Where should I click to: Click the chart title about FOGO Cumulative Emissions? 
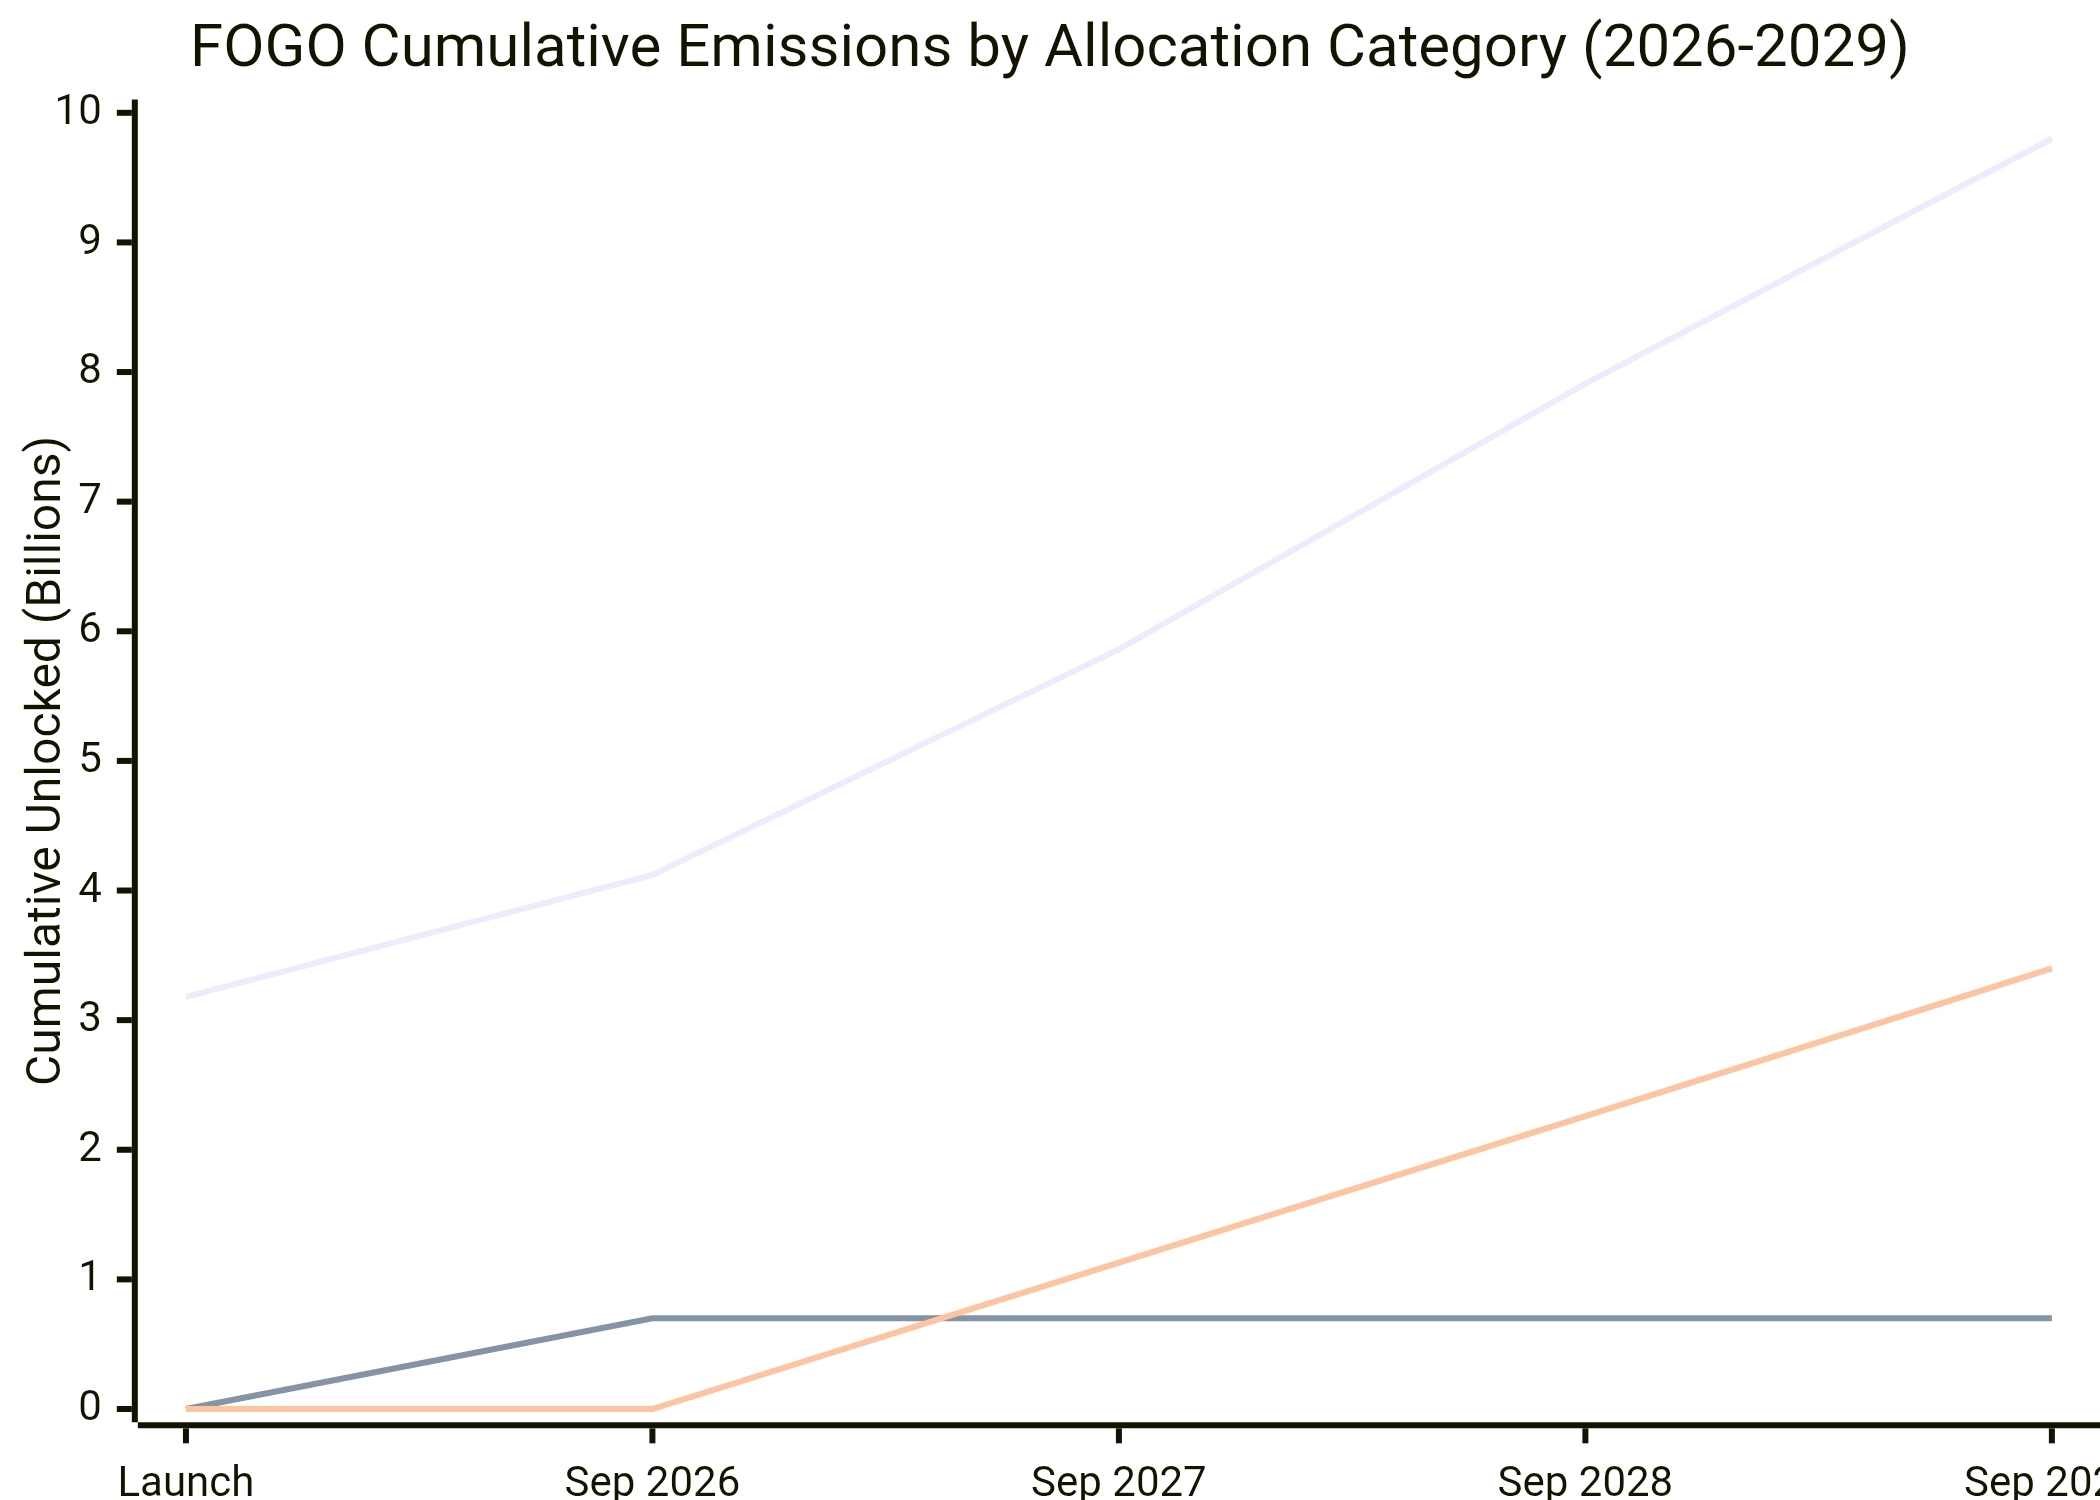tap(1049, 47)
